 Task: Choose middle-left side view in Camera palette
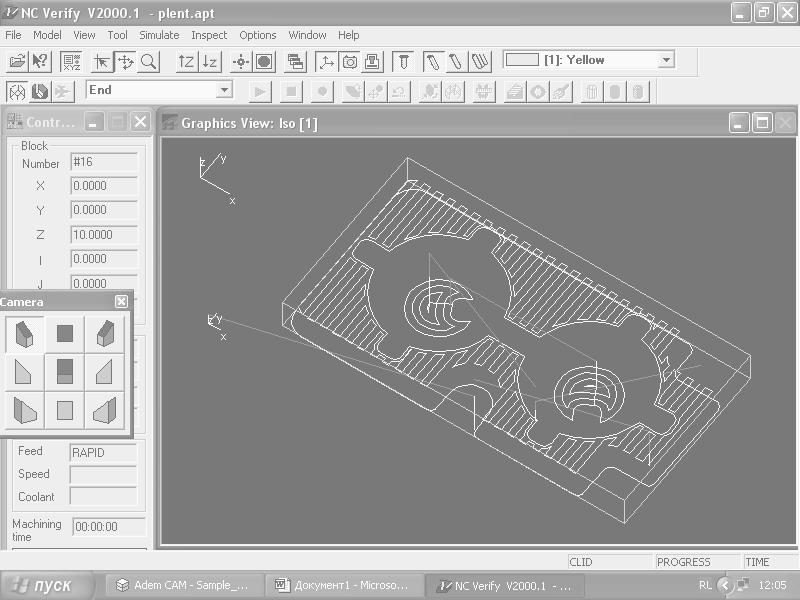(24, 372)
